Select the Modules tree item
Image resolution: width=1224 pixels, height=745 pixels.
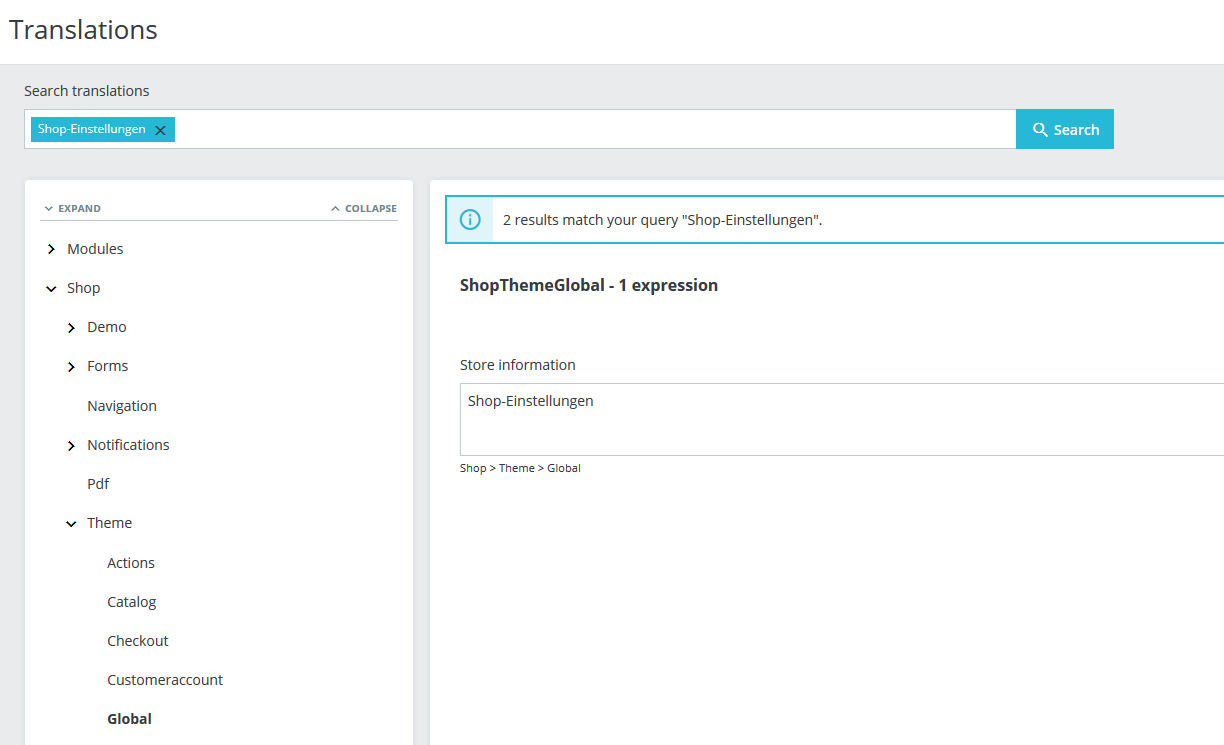click(x=95, y=249)
